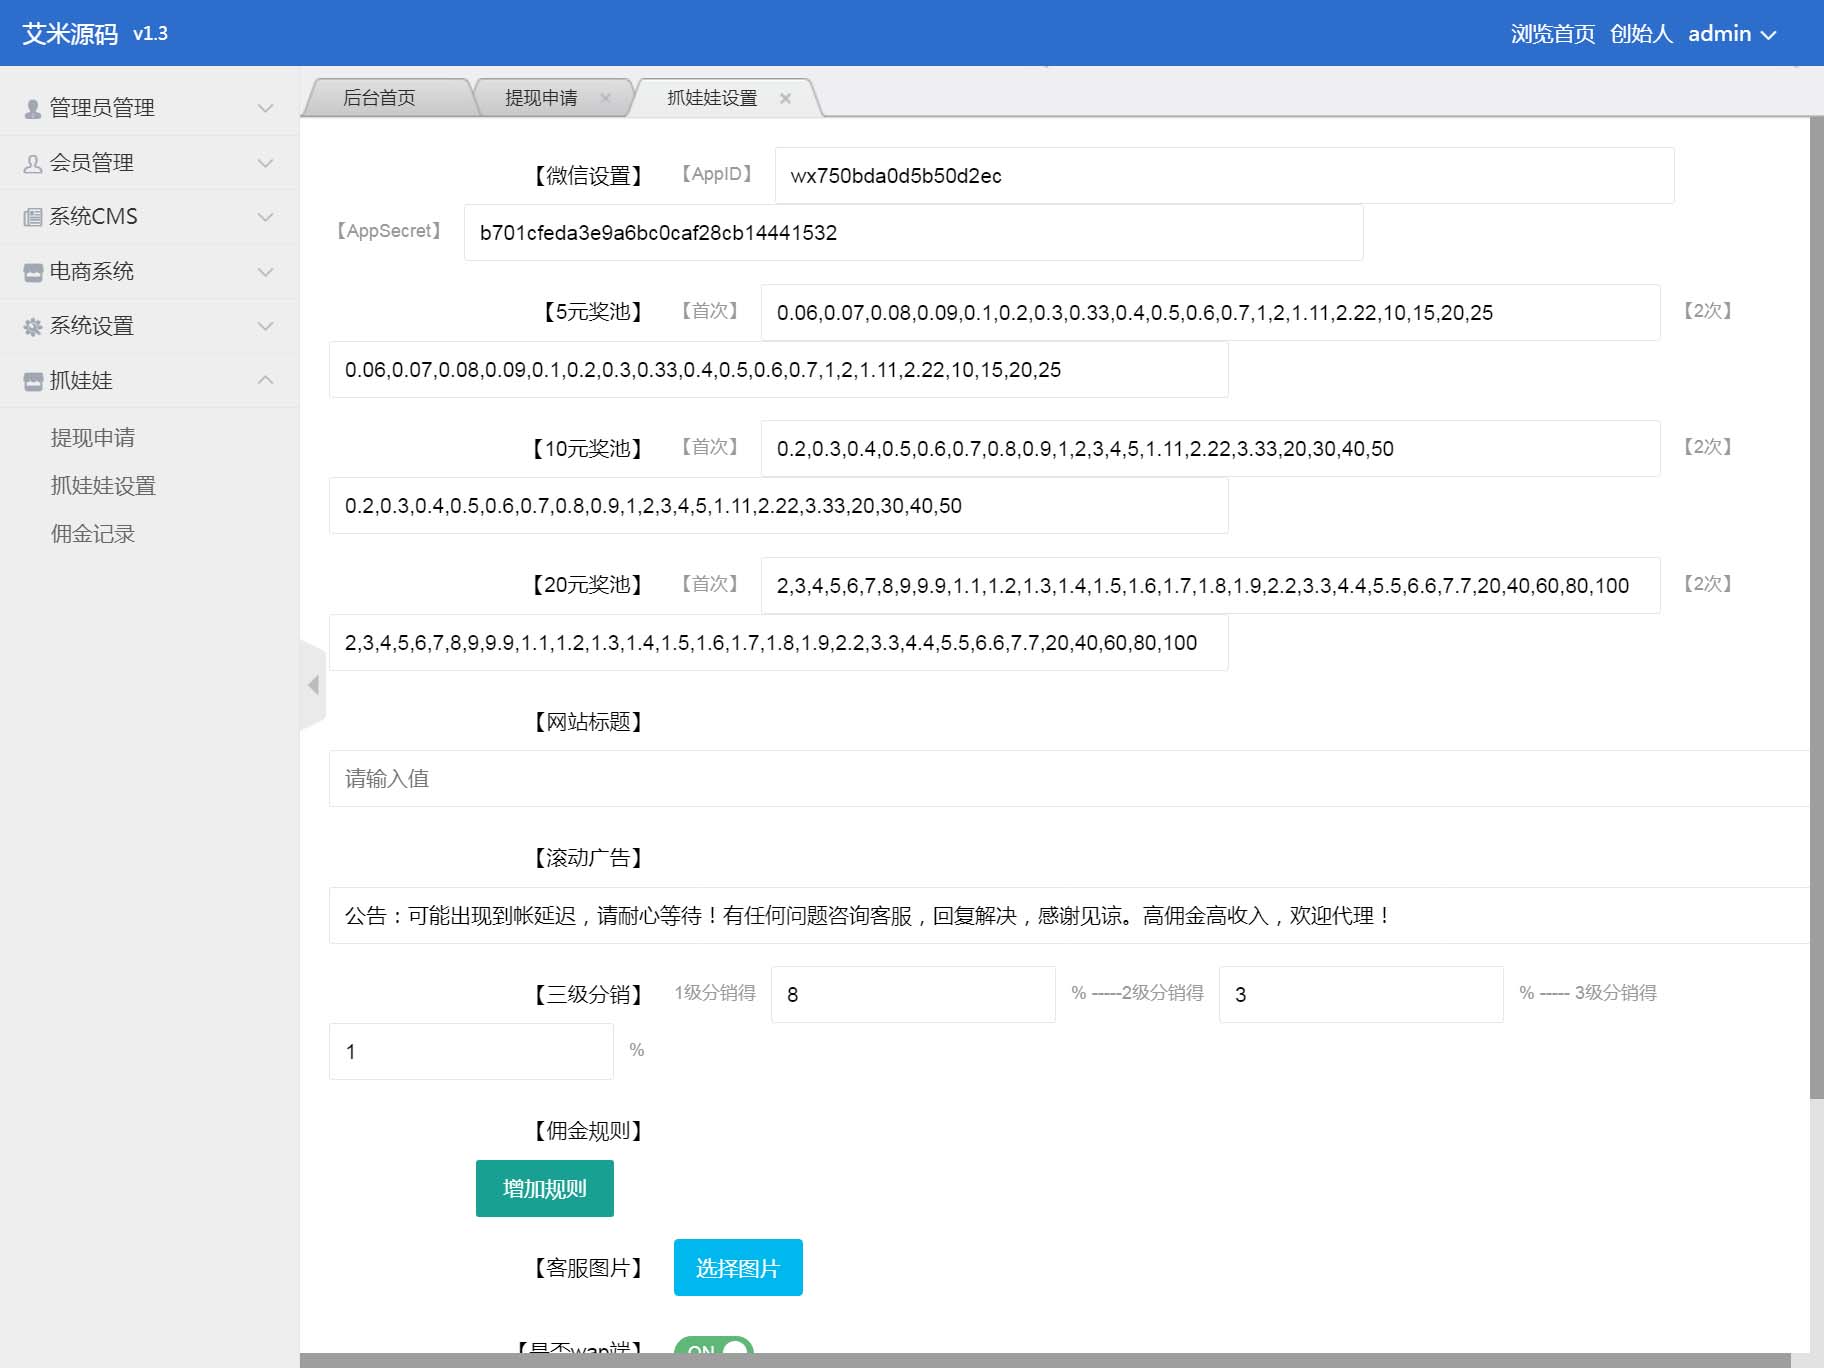Close the 提现申请 tab
1824x1368 pixels.
pos(605,98)
